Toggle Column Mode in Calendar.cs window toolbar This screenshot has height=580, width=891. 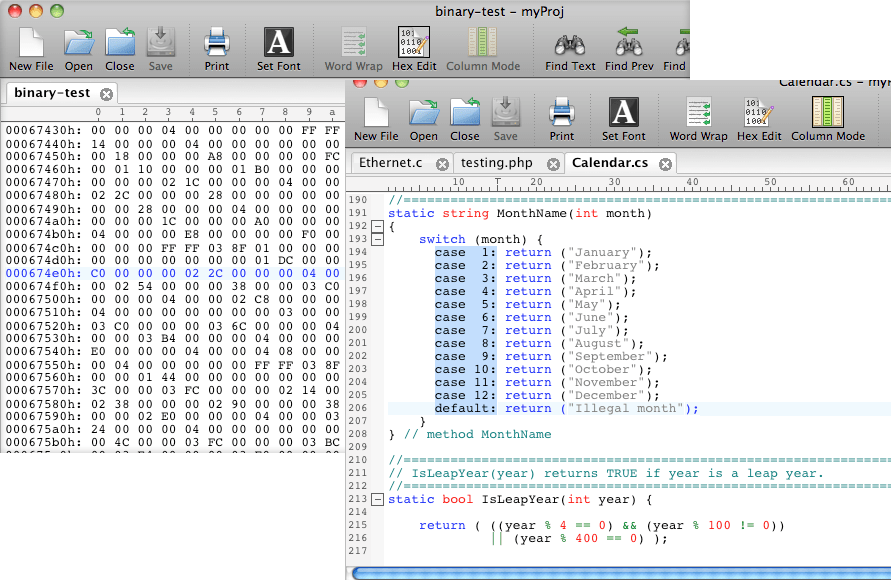click(x=828, y=120)
